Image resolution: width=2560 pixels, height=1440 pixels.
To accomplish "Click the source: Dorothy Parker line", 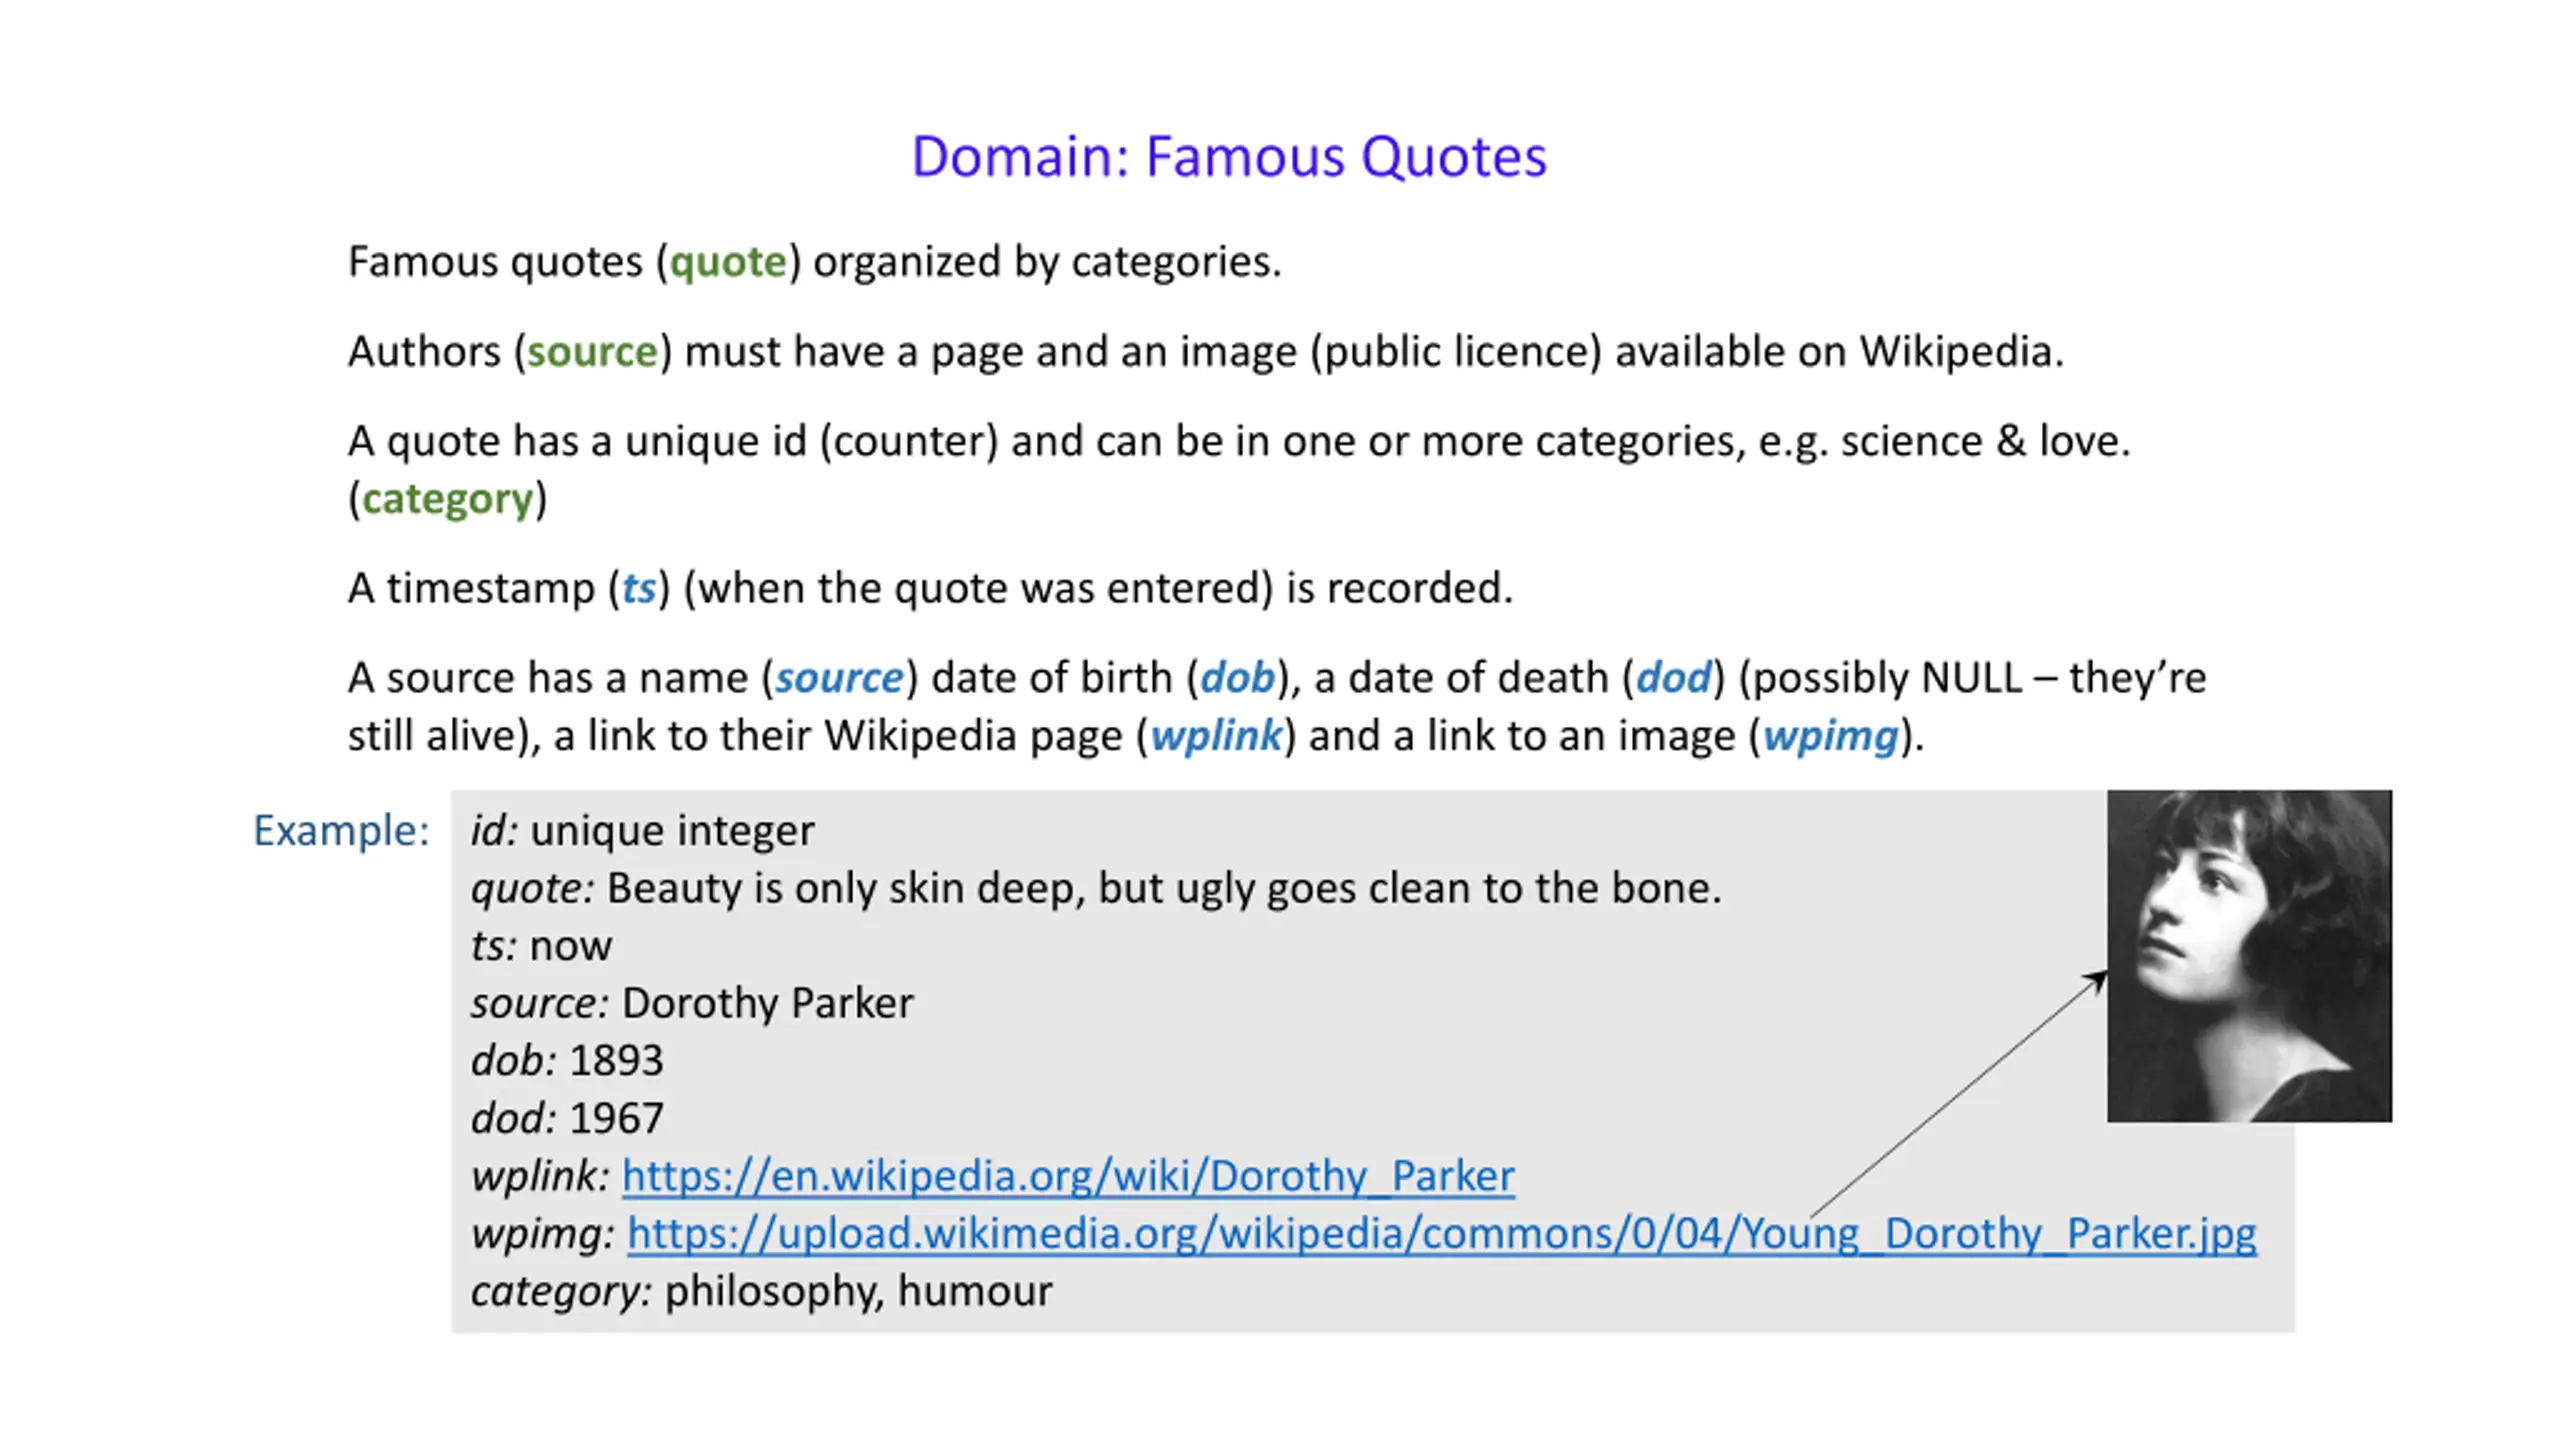I will 692,1003.
